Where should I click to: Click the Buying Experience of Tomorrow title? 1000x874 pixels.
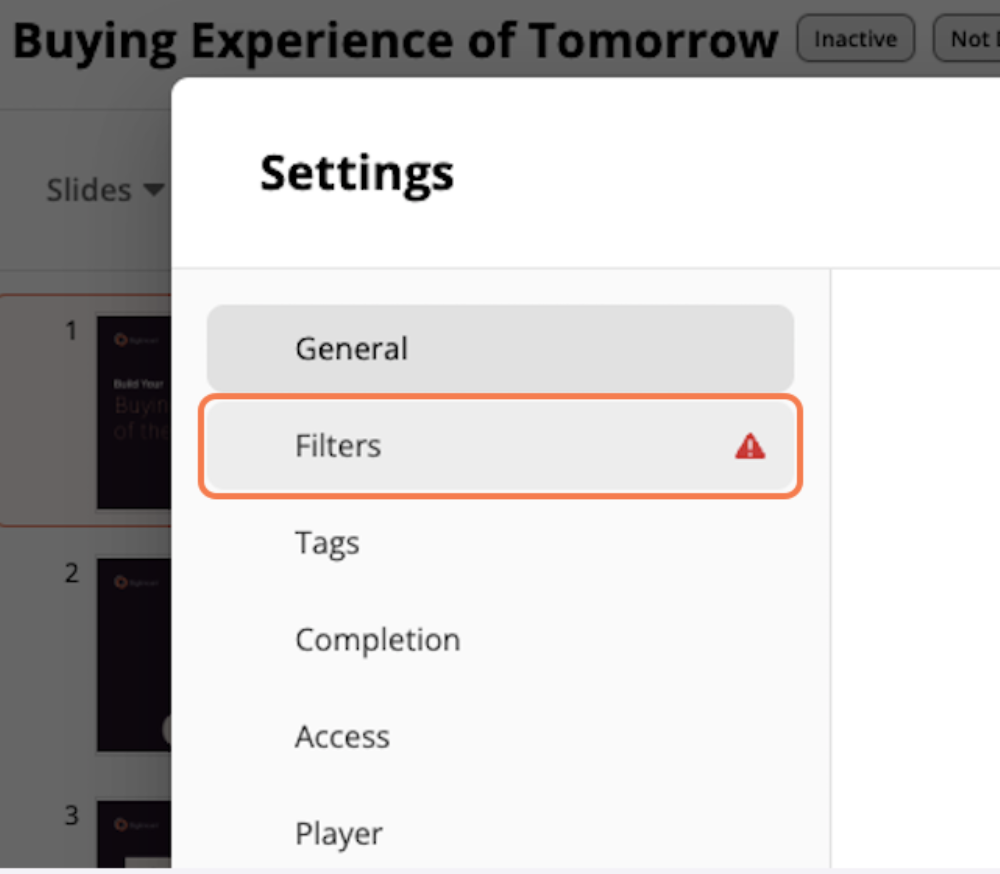tap(395, 41)
